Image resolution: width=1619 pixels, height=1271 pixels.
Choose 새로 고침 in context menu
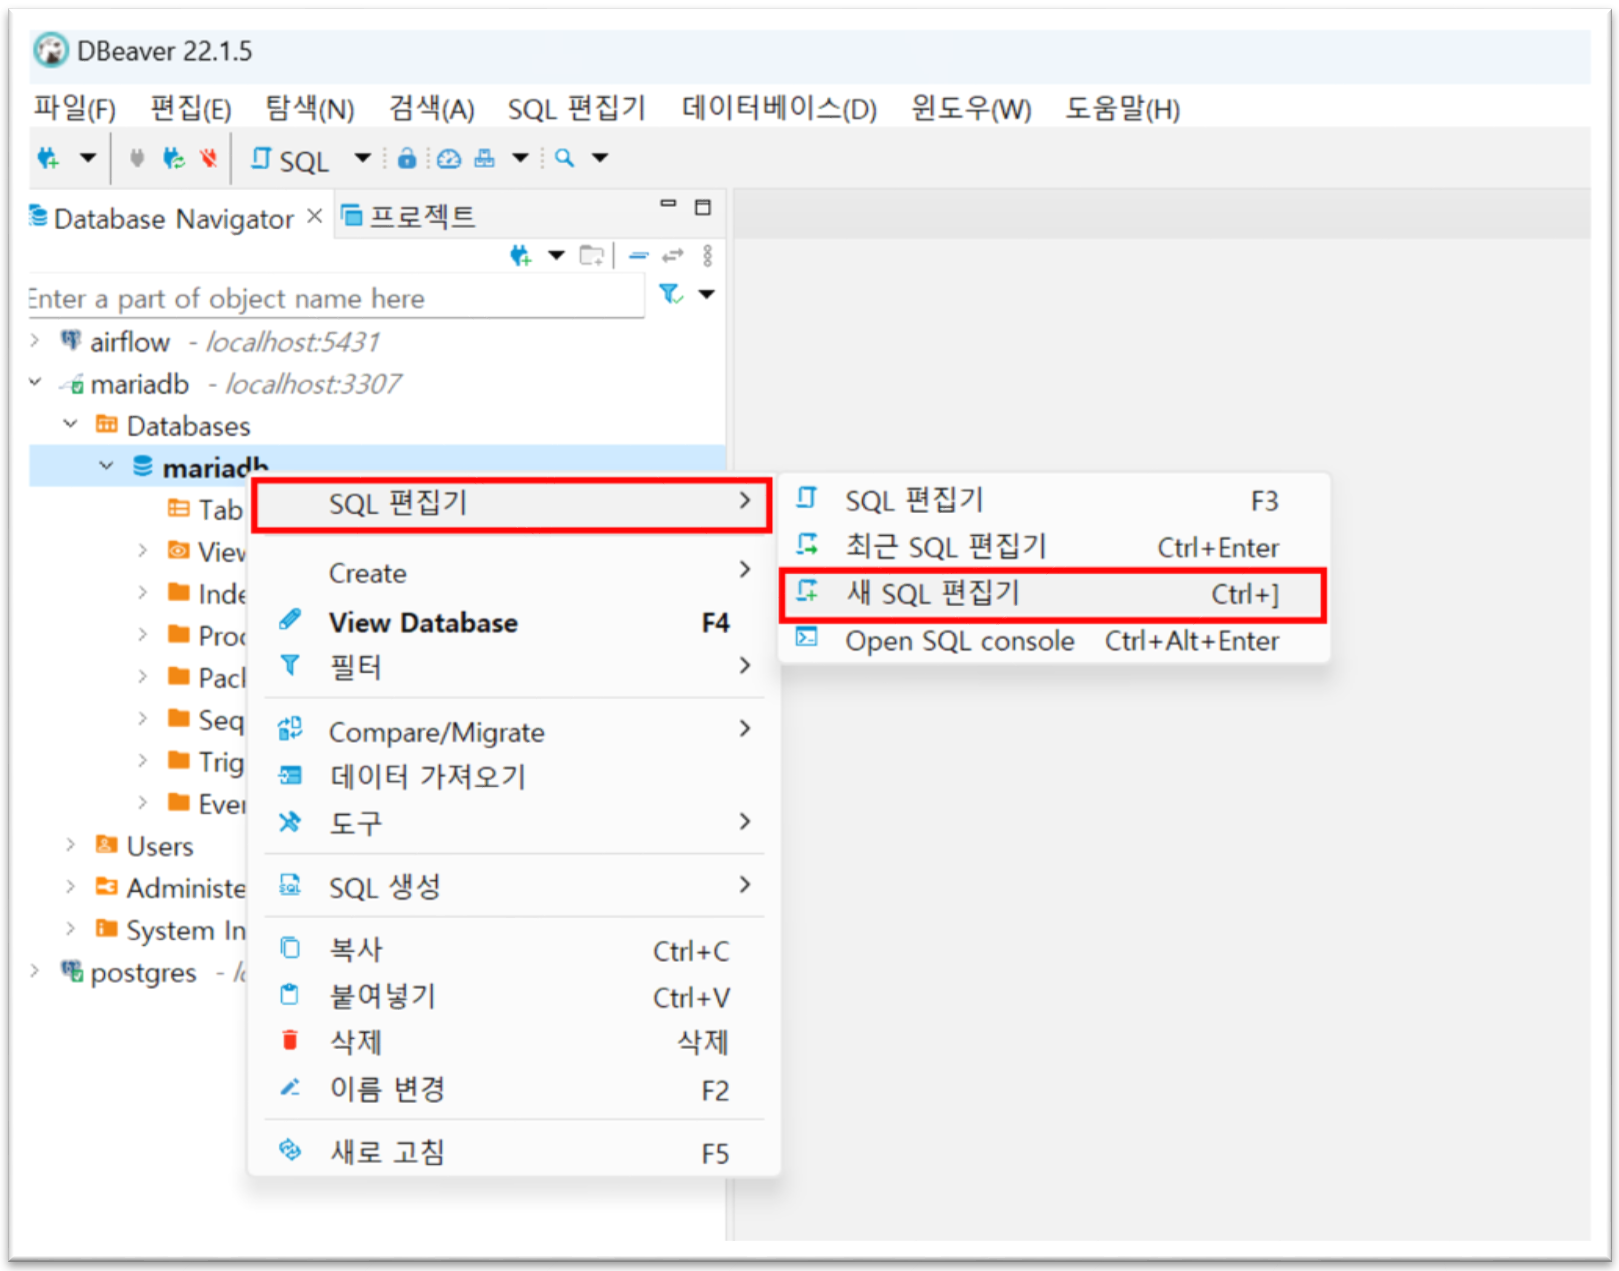click(x=513, y=1152)
